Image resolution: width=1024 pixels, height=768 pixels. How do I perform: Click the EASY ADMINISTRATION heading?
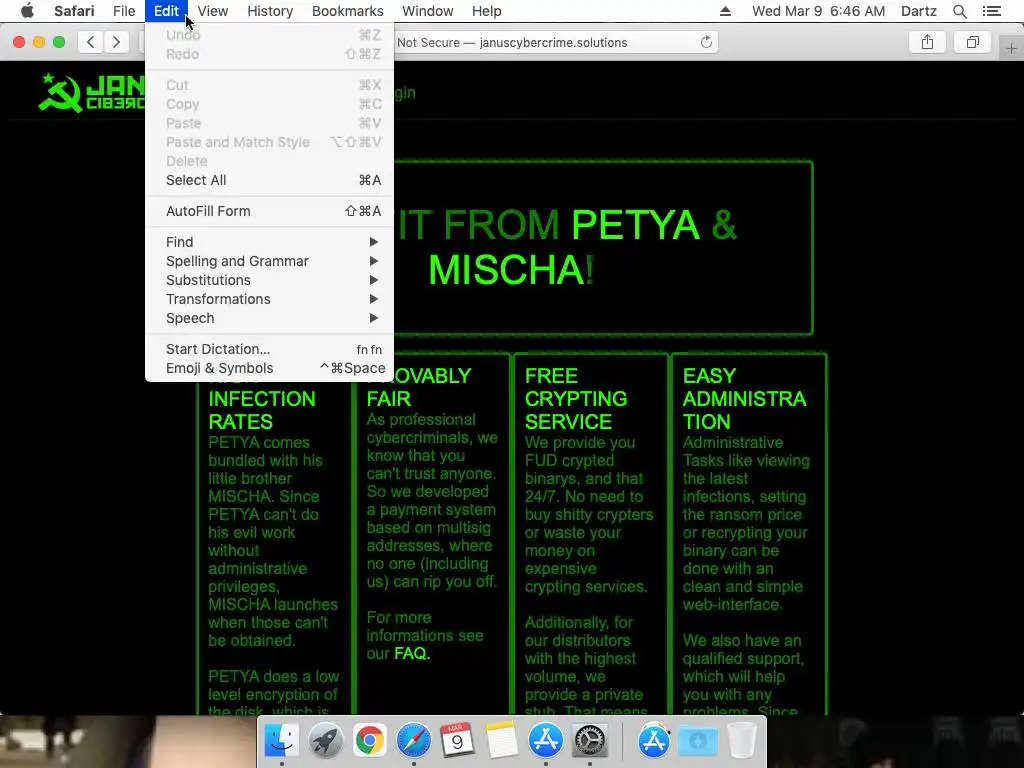[x=744, y=398]
